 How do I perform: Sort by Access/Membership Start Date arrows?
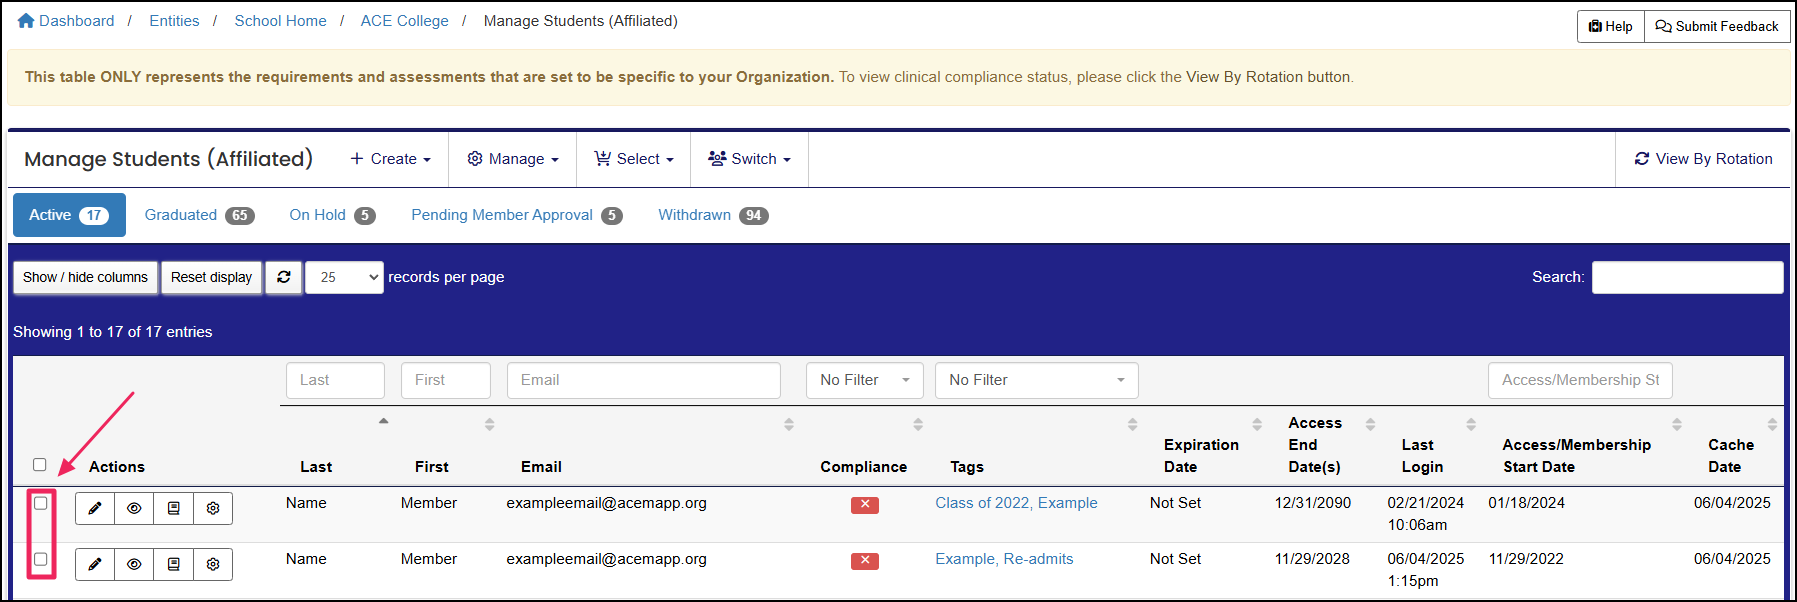tap(1677, 424)
